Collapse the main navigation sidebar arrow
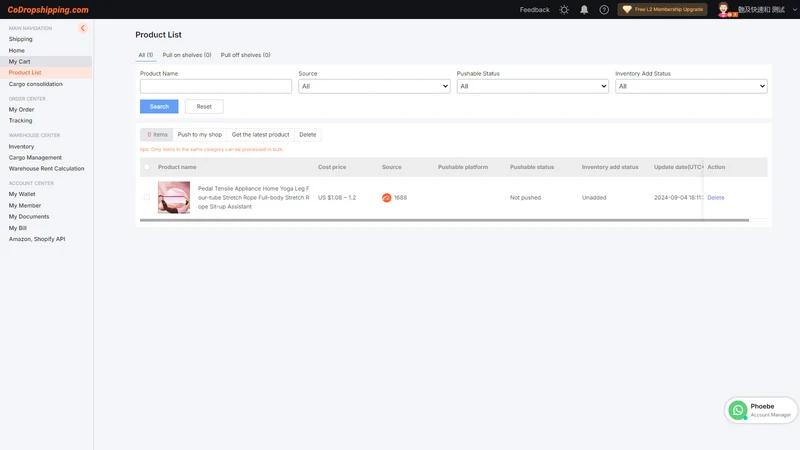 83,28
